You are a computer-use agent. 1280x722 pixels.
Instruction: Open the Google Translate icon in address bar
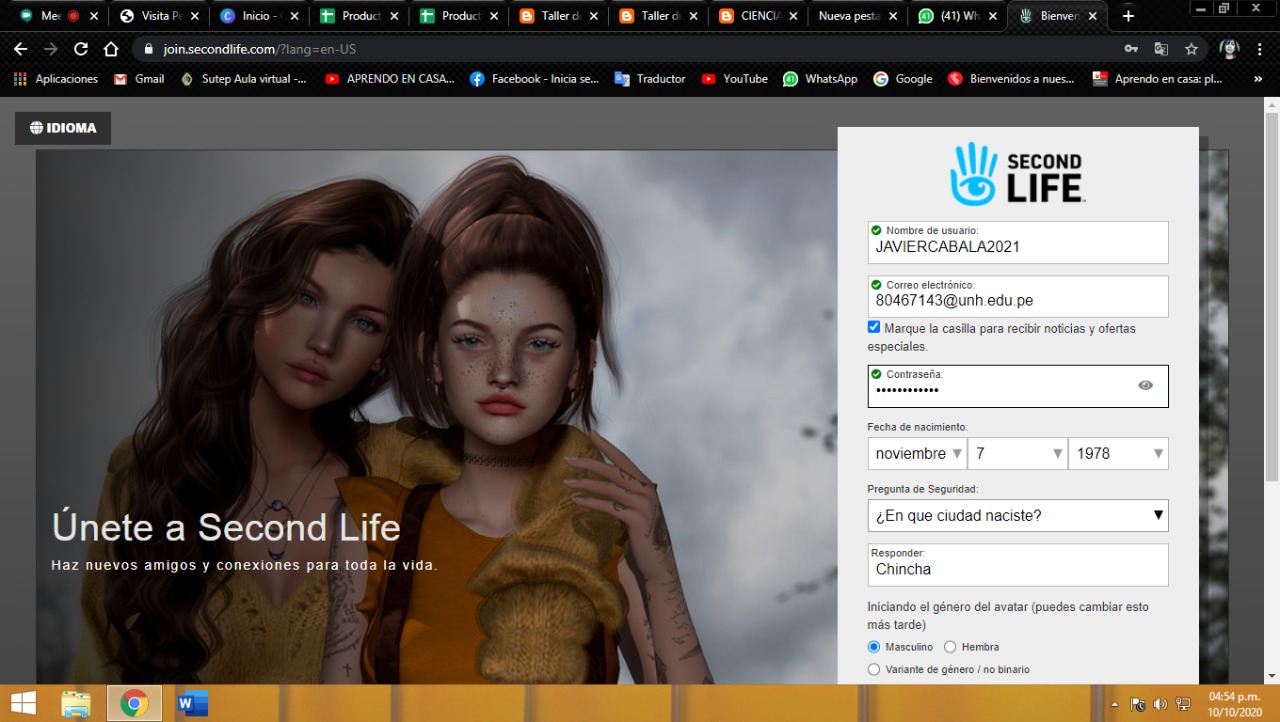click(x=1161, y=48)
